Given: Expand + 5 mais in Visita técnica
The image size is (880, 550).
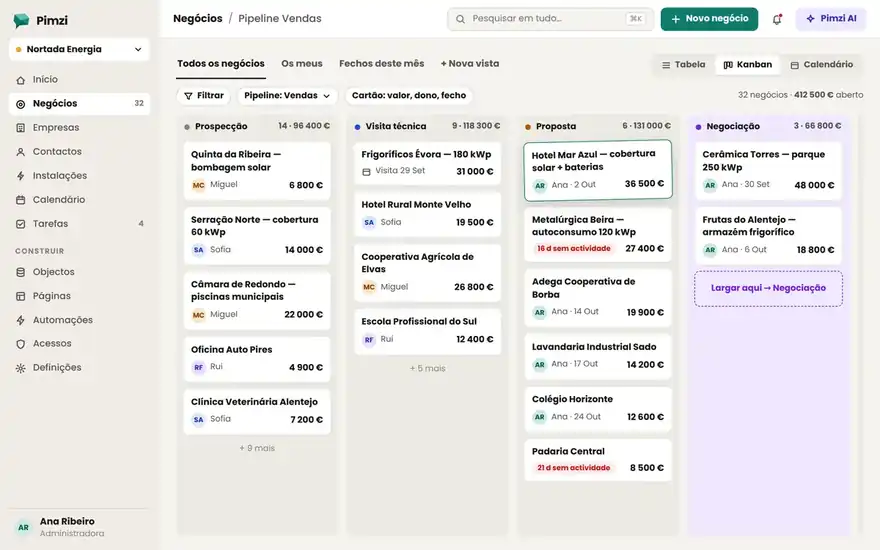Looking at the screenshot, I should point(428,368).
